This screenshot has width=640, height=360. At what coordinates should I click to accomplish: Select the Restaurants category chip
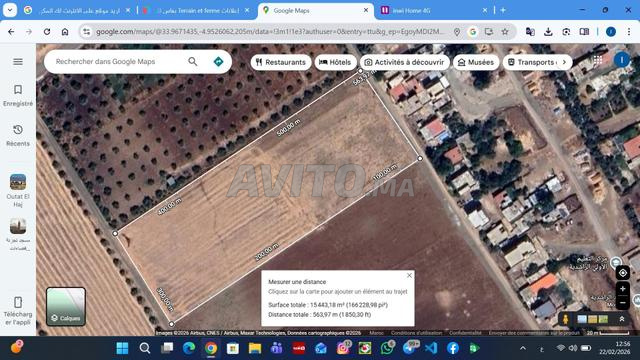tap(281, 62)
